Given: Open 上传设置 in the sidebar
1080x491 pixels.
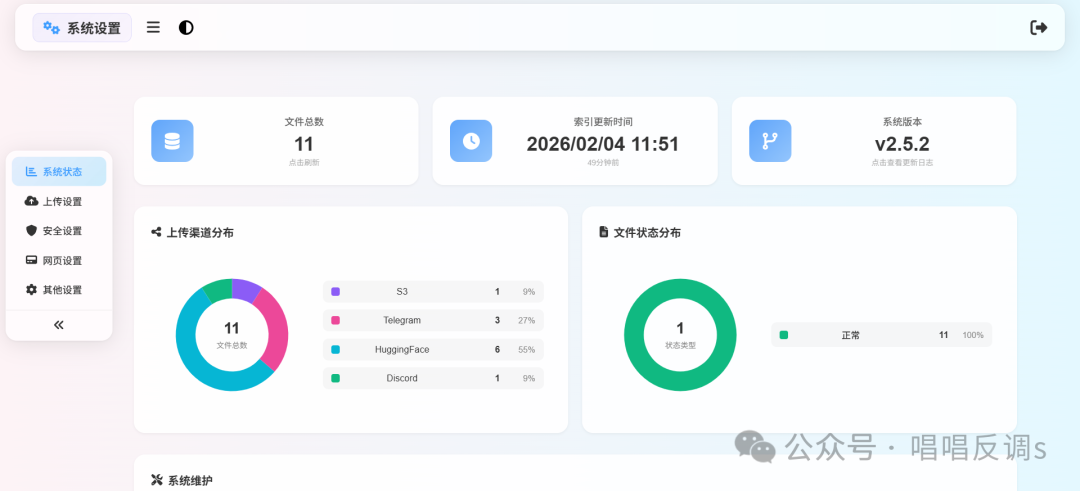Looking at the screenshot, I should coord(59,201).
